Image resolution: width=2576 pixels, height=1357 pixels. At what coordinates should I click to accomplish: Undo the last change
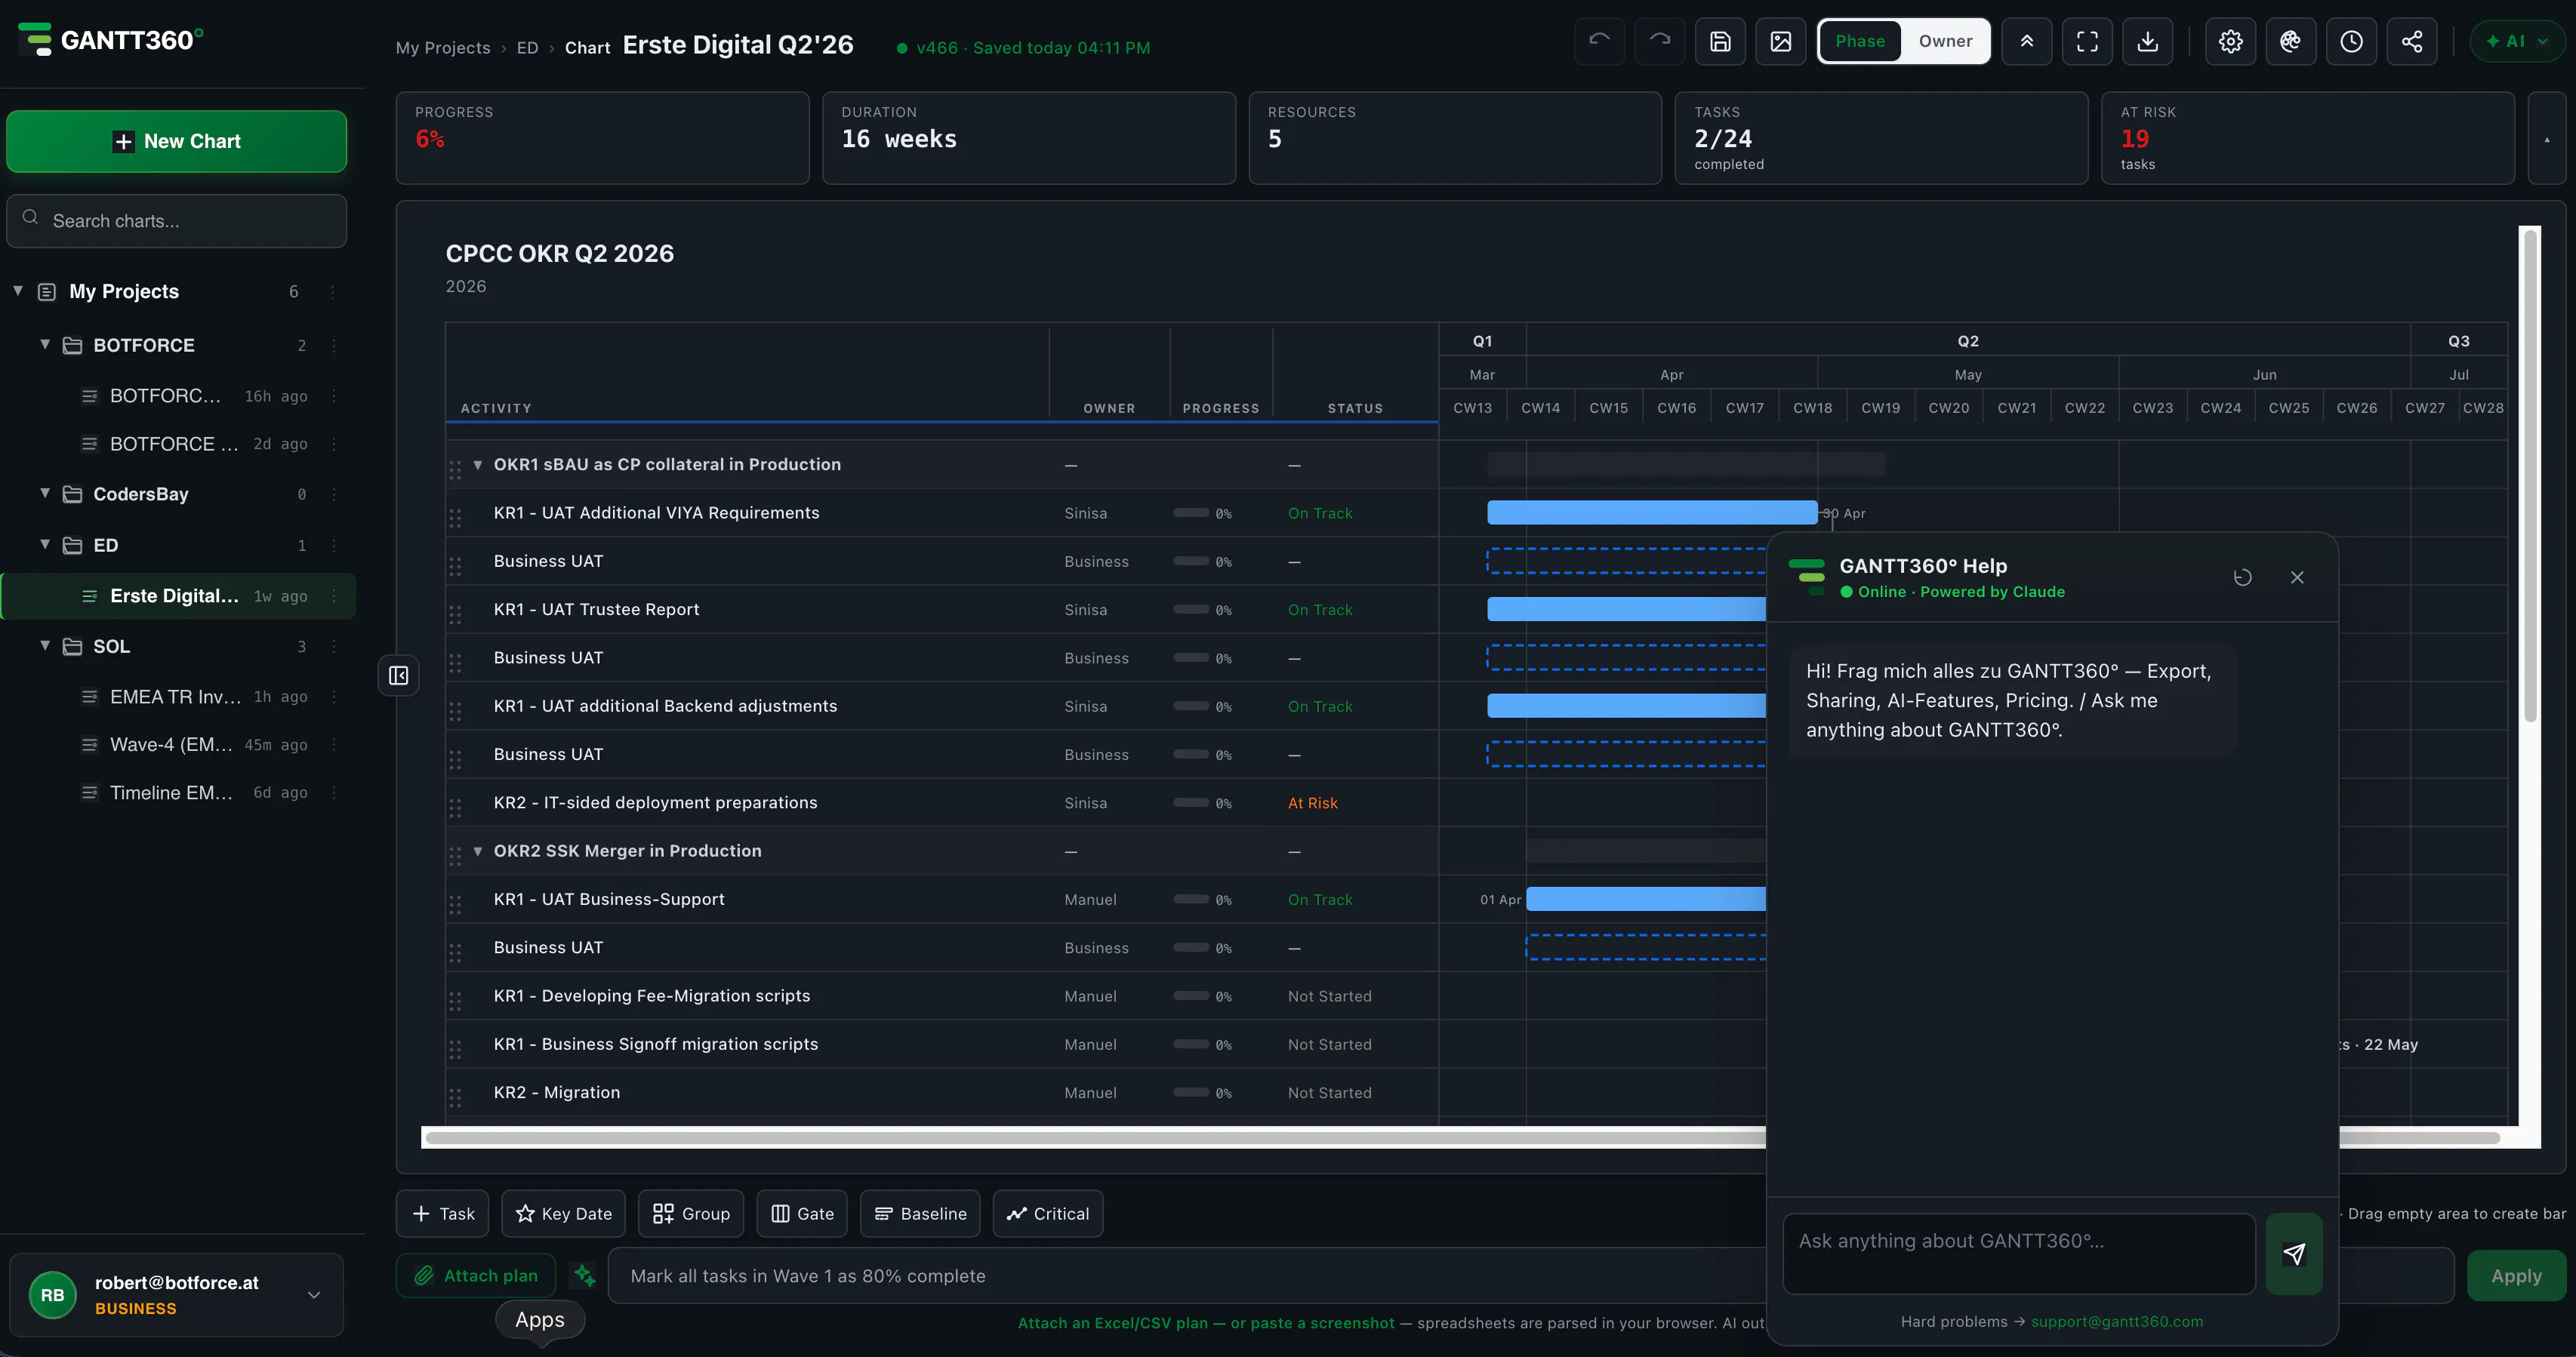[1599, 41]
